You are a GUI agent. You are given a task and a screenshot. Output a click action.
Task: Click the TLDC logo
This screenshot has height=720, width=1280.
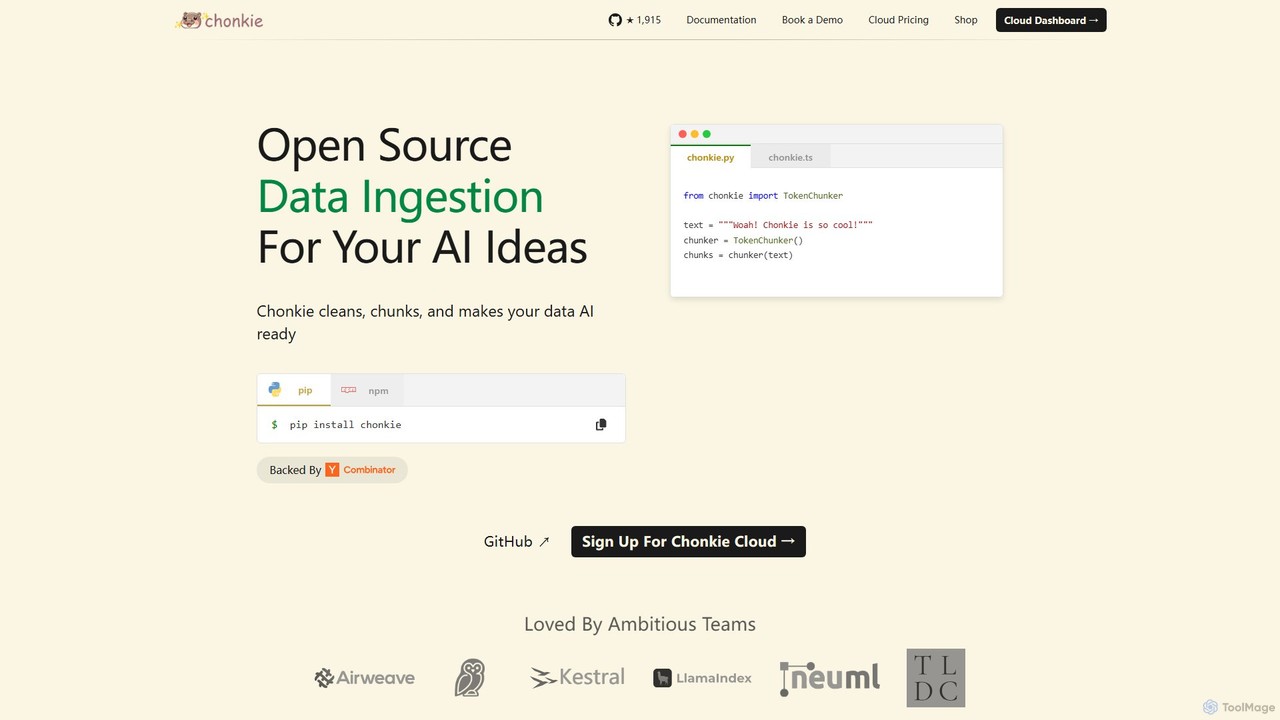coord(936,678)
